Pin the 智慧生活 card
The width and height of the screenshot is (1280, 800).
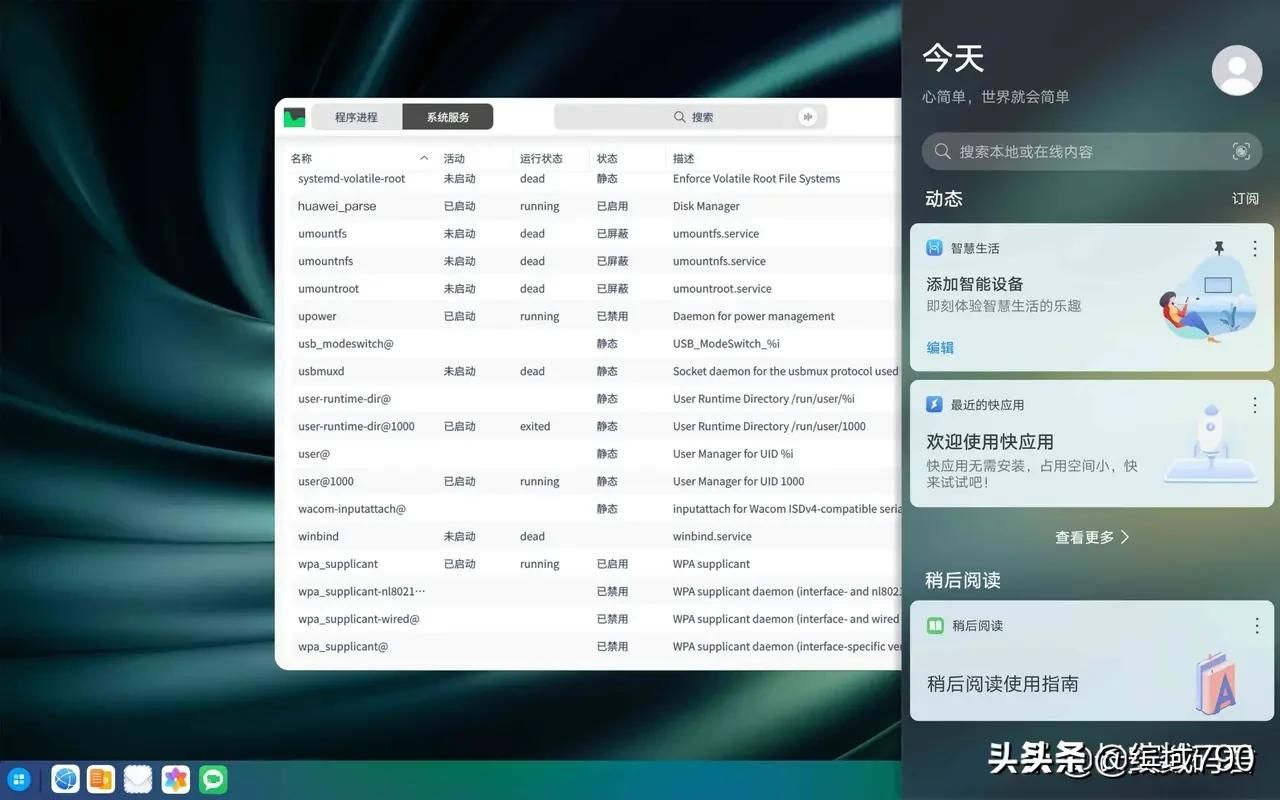1218,248
